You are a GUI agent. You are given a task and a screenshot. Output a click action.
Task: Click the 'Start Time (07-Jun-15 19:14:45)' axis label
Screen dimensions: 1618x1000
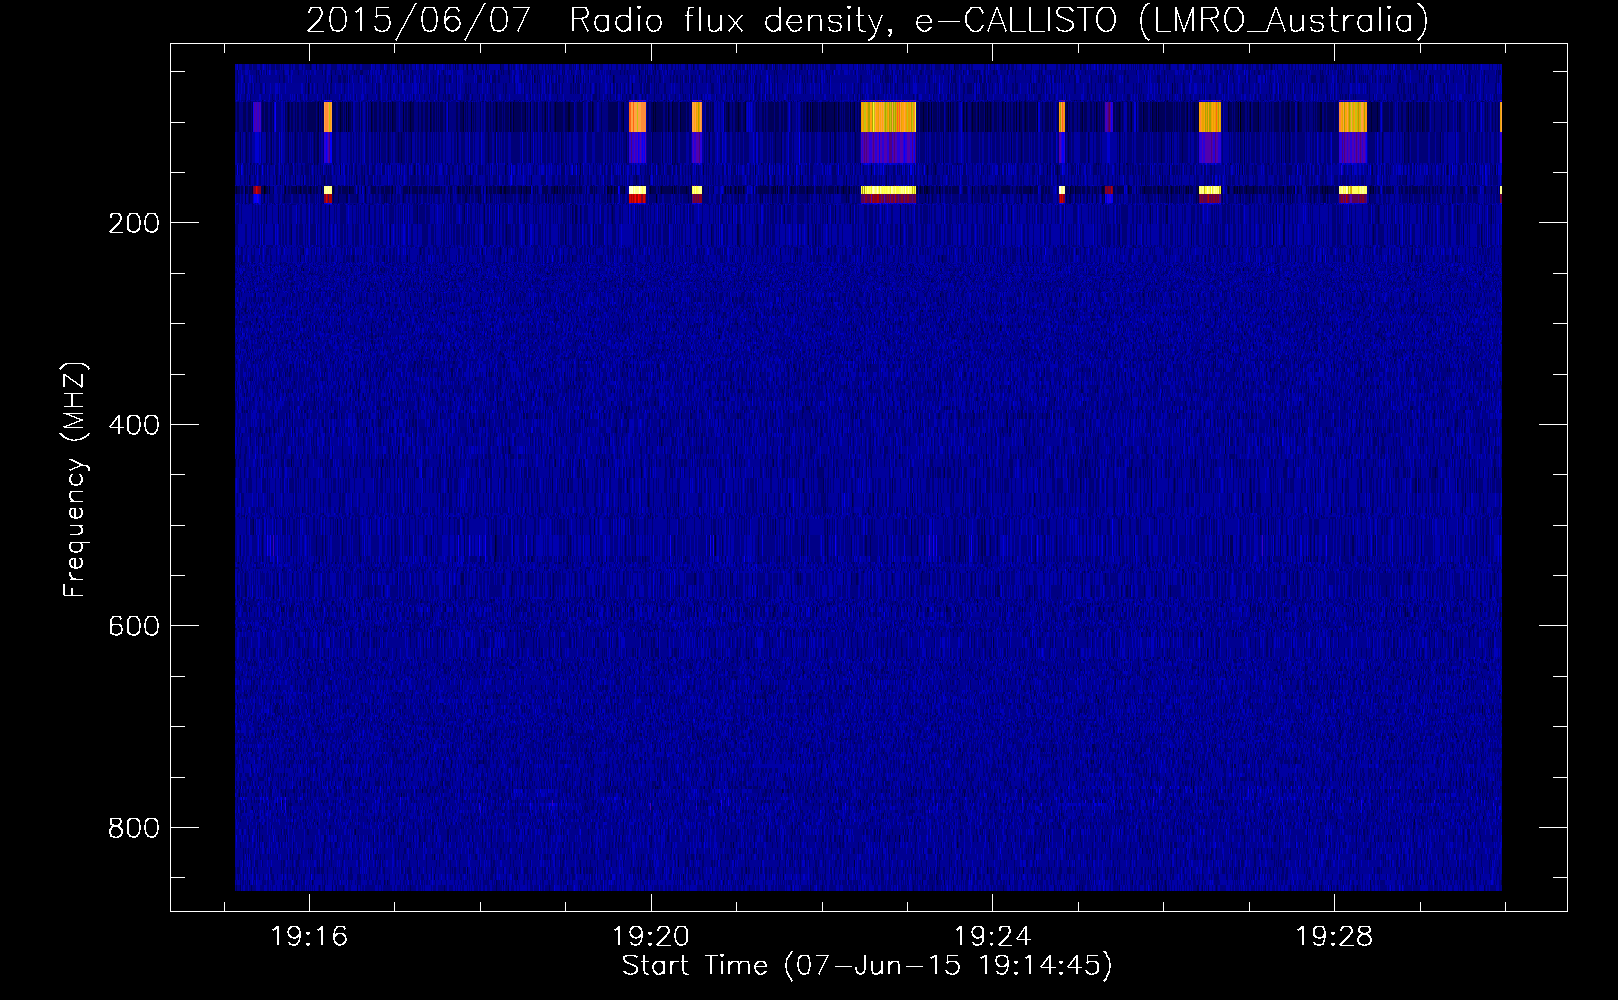coord(867,966)
